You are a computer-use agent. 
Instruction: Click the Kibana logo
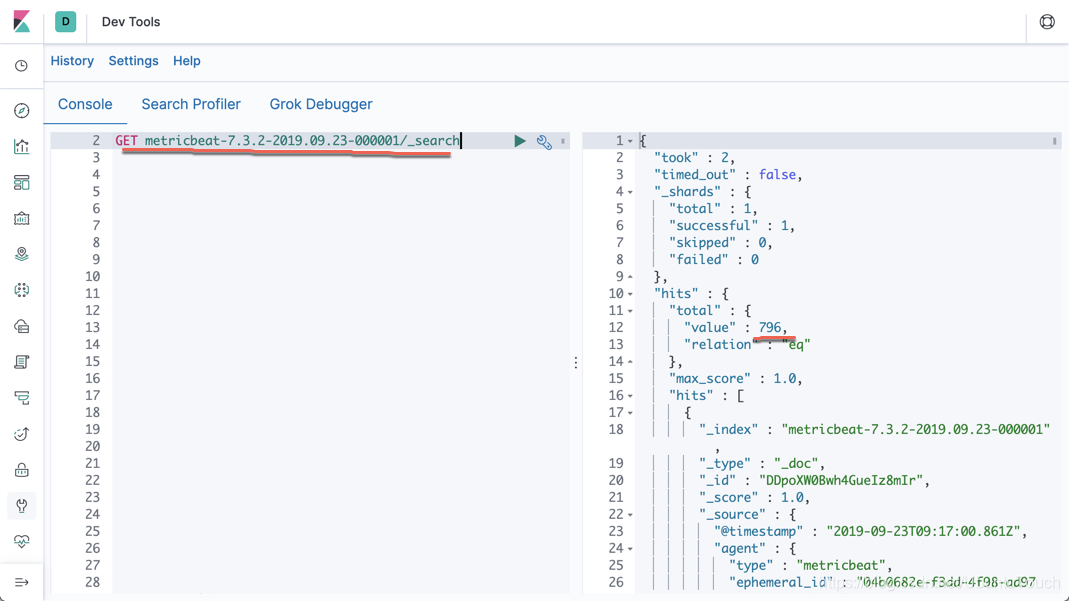[22, 22]
